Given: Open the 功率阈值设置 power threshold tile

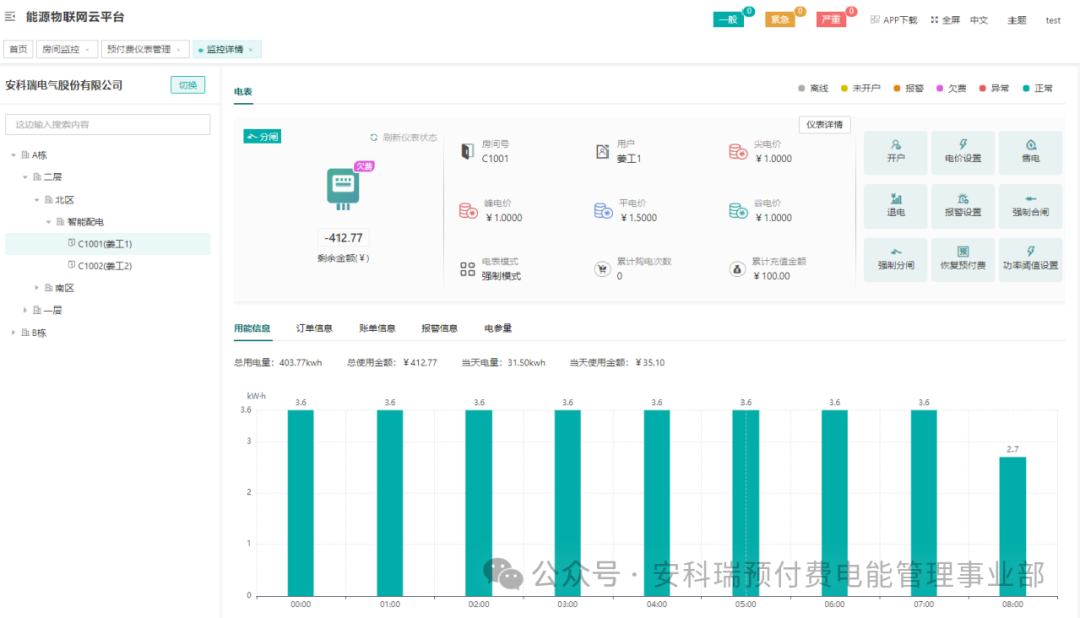Looking at the screenshot, I should coord(1030,259).
